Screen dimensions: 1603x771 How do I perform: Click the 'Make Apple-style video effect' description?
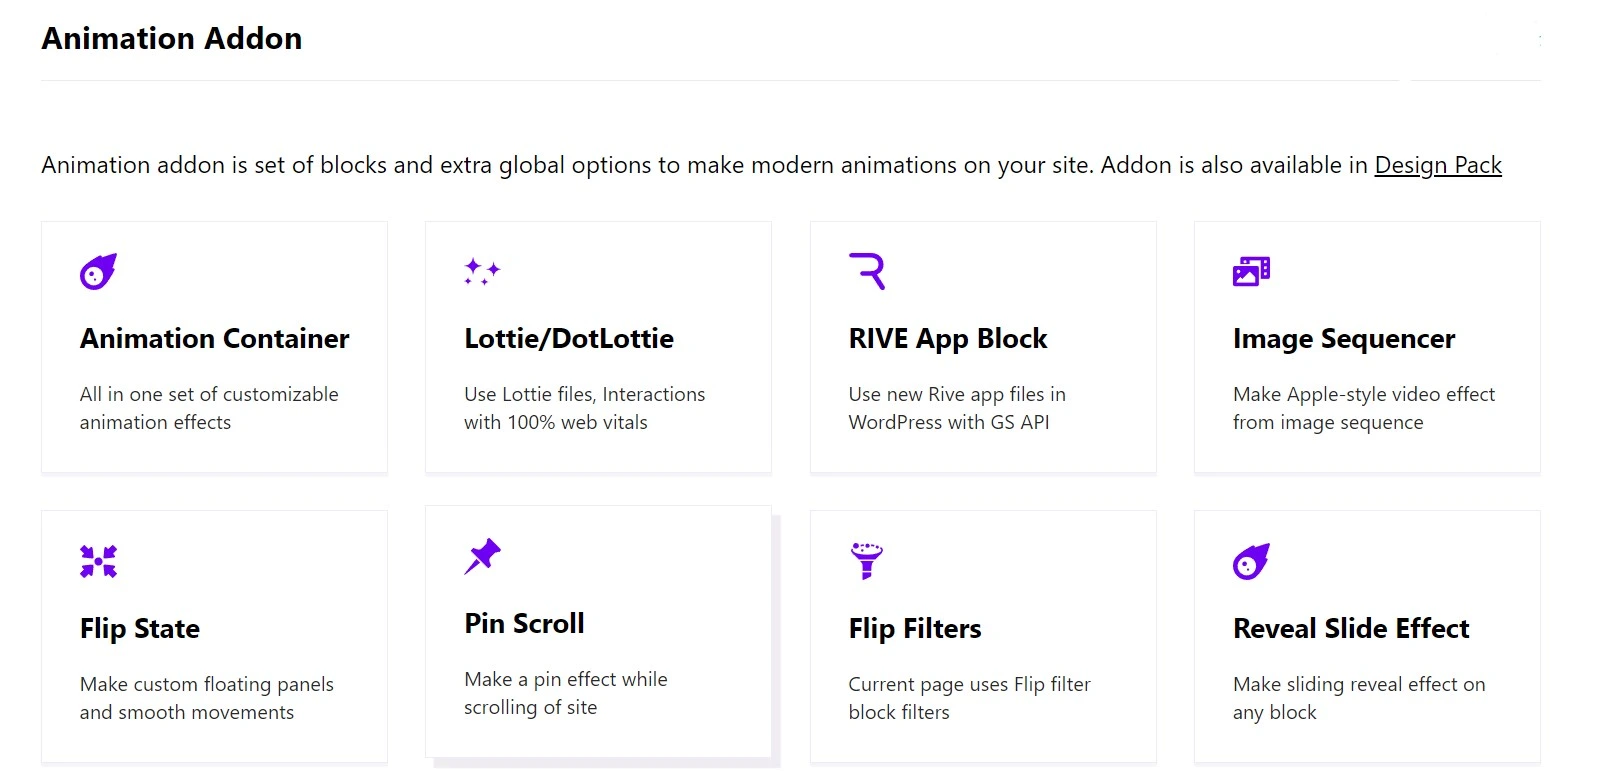click(x=1364, y=408)
